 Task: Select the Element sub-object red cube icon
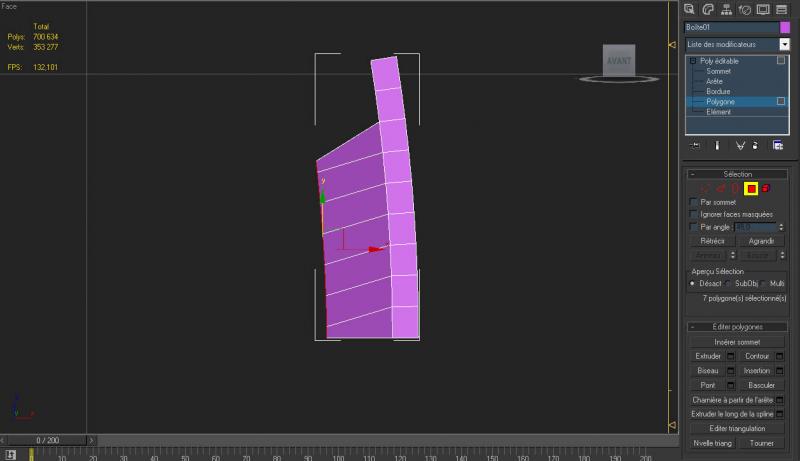[766, 188]
